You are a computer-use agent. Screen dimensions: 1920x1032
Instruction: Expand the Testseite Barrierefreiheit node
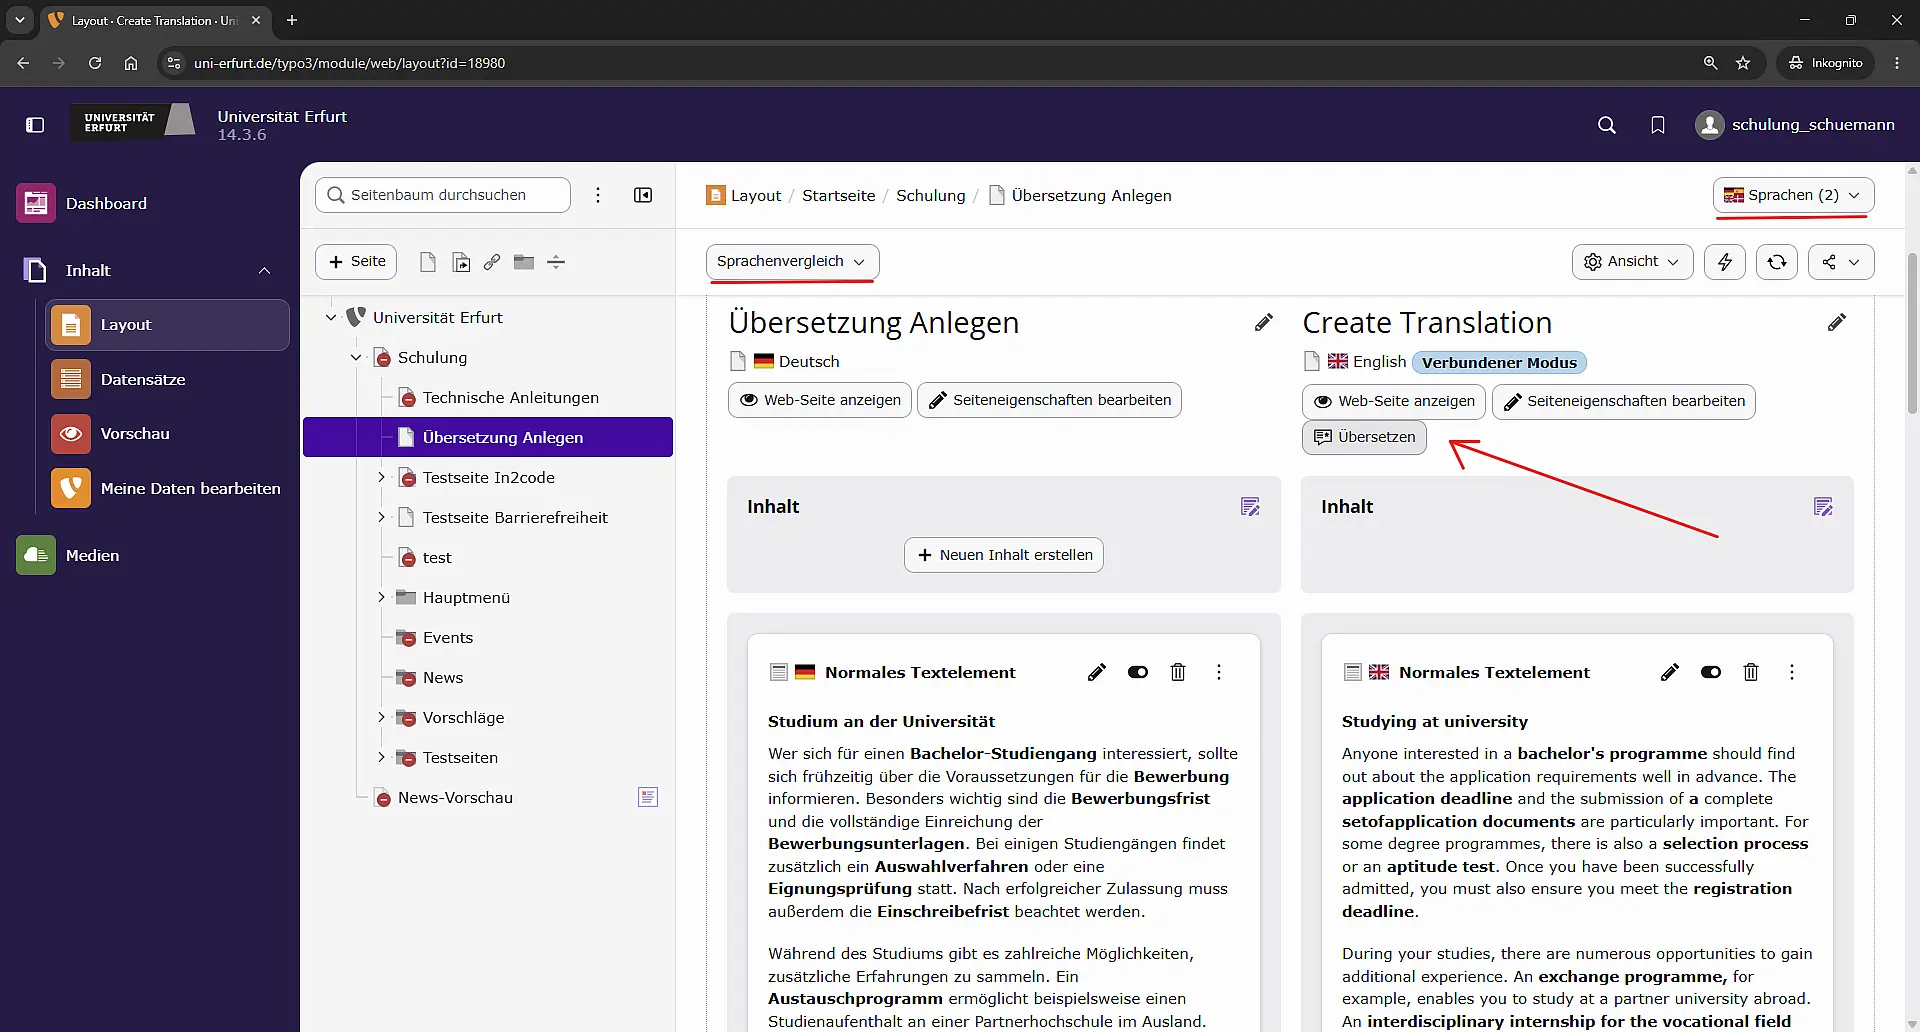click(x=381, y=517)
